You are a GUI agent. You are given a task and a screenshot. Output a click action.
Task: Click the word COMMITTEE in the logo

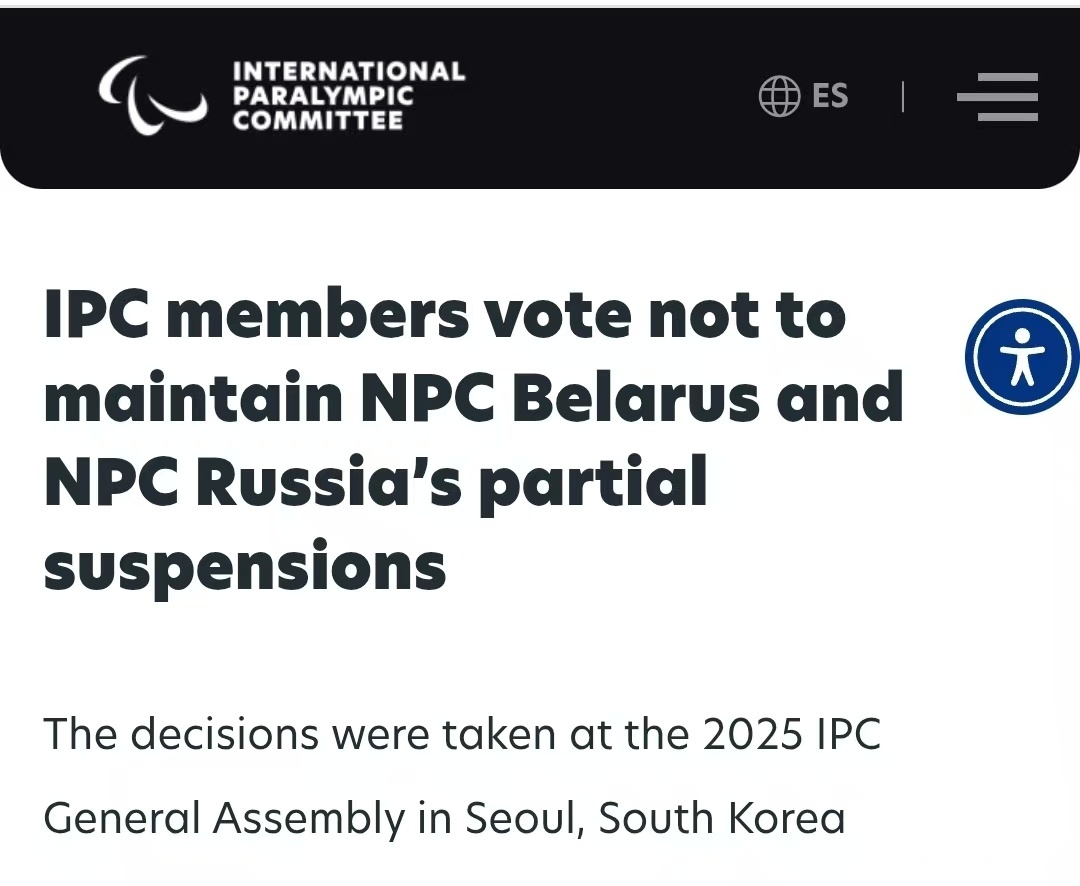(317, 121)
